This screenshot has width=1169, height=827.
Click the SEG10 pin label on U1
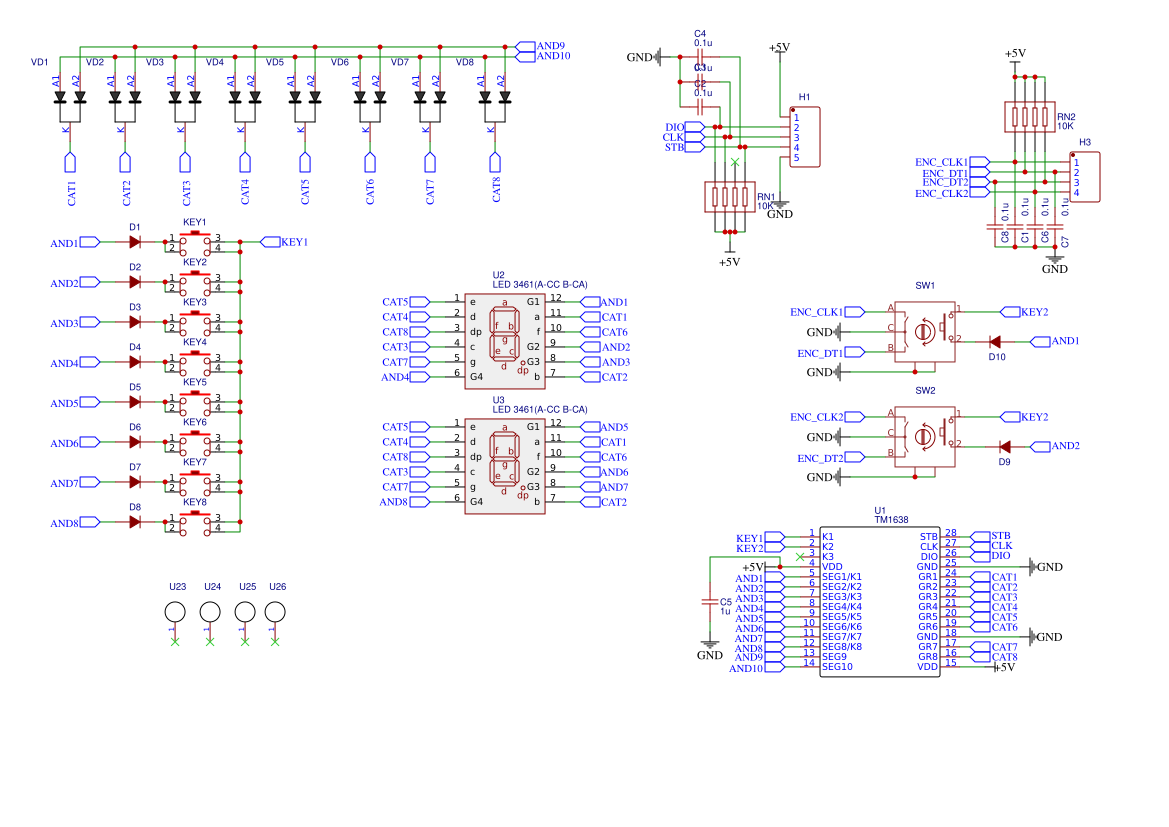(837, 667)
